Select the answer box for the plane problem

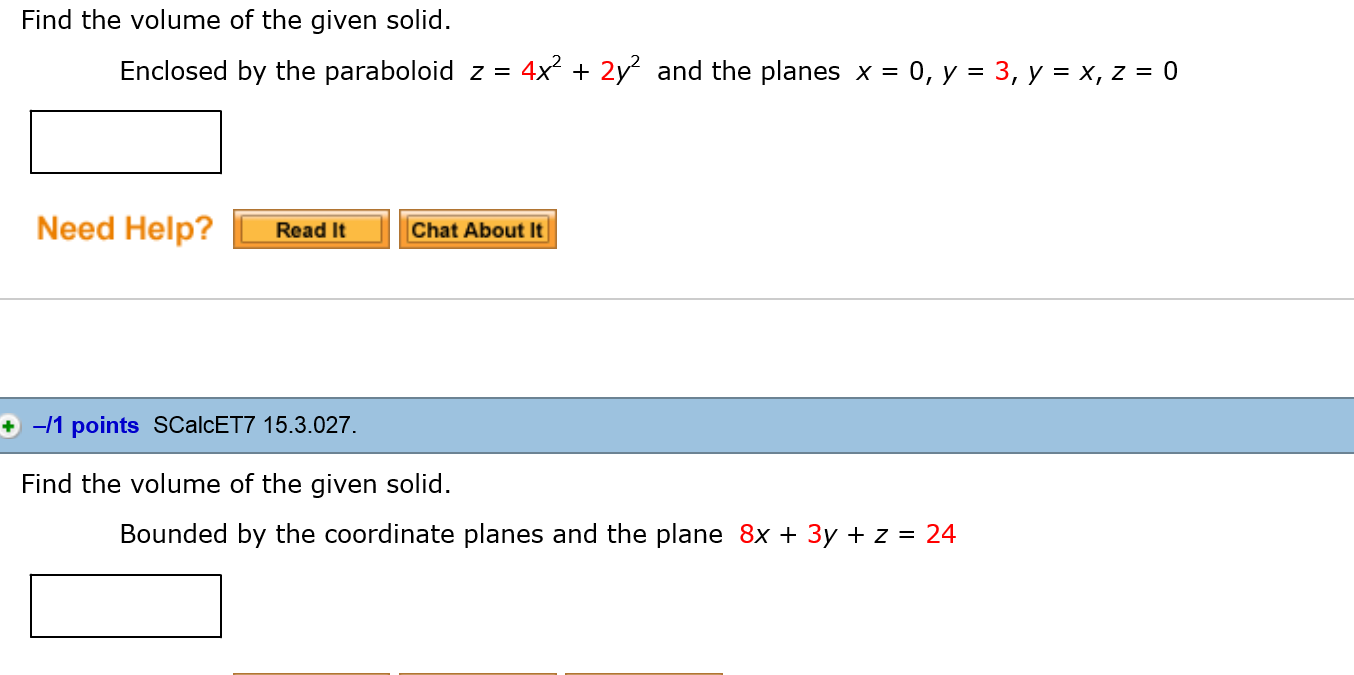[x=125, y=605]
